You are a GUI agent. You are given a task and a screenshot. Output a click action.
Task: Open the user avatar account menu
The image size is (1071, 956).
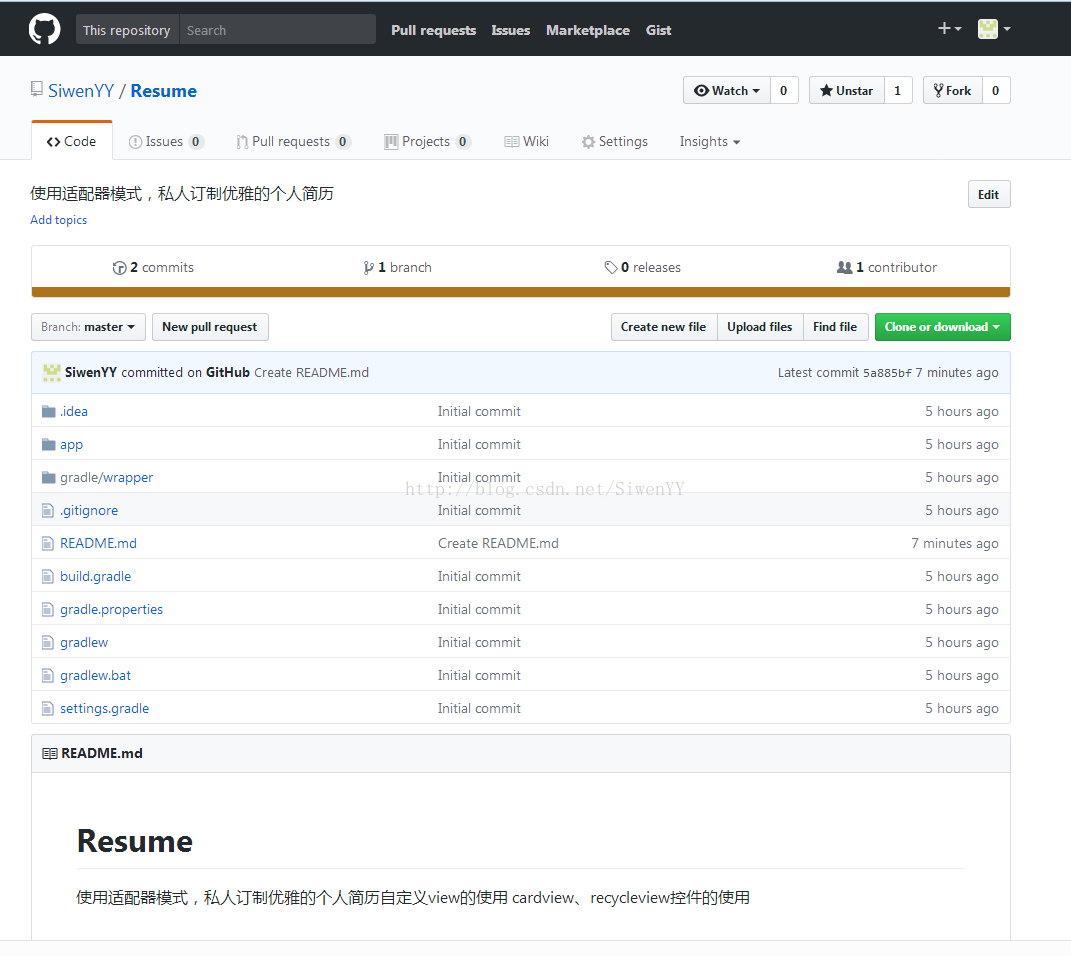point(994,29)
